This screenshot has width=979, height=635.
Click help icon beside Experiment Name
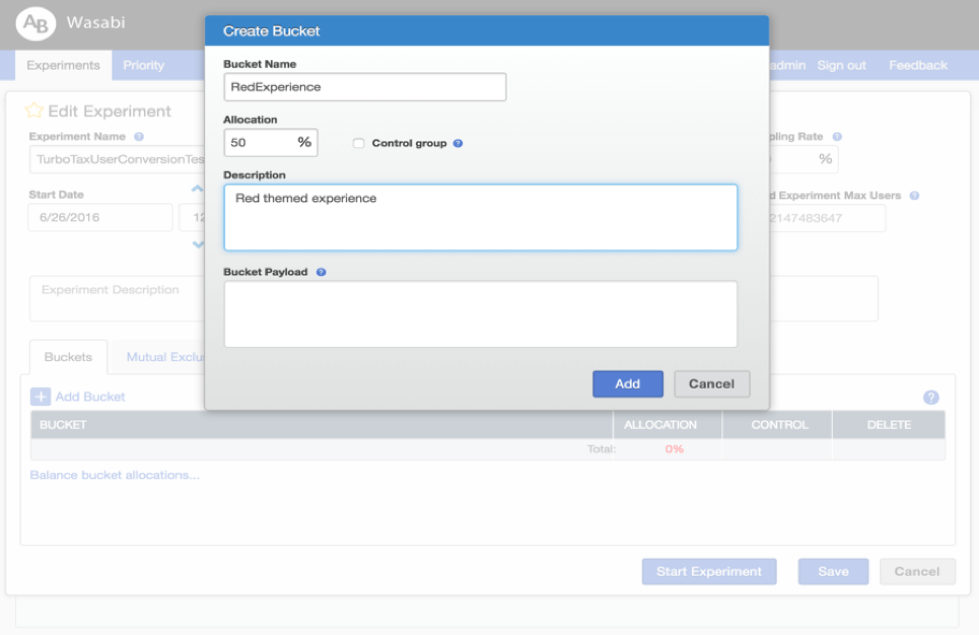(139, 136)
